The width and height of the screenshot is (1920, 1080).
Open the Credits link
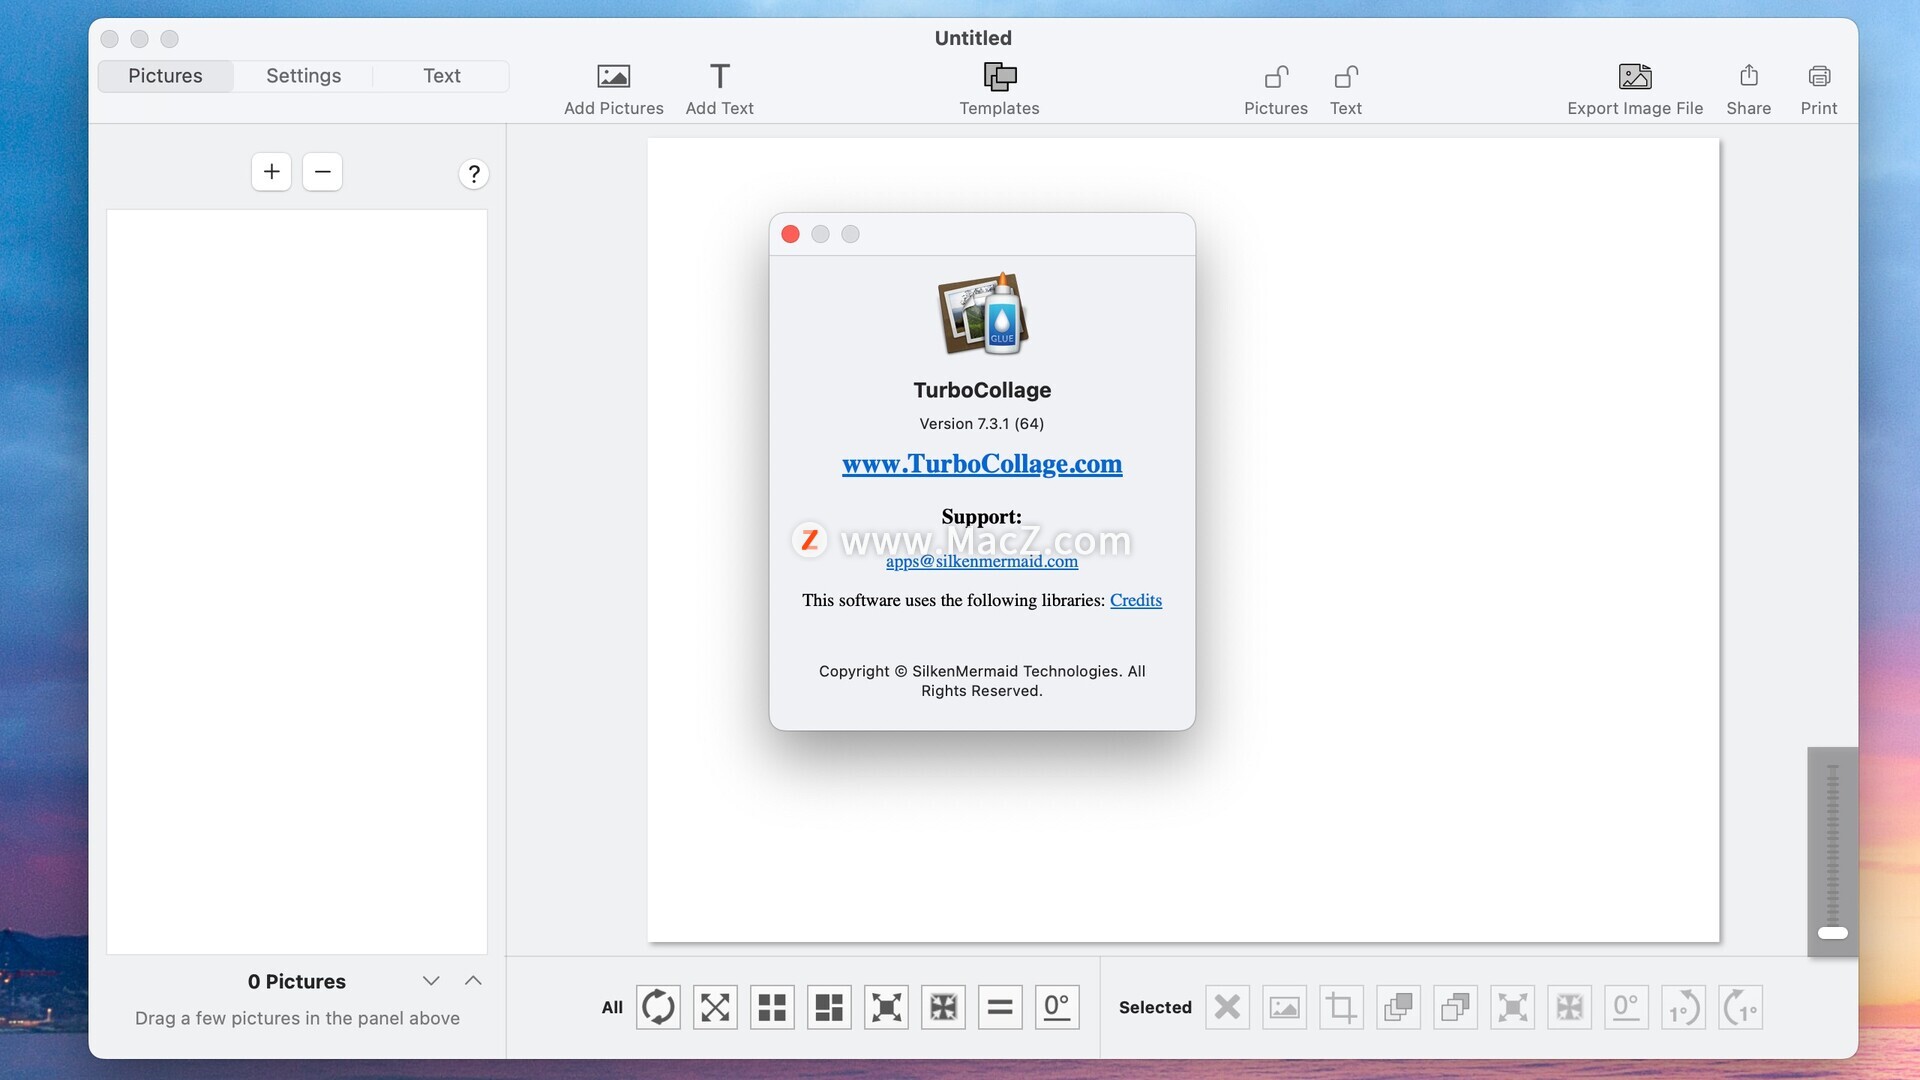(1136, 600)
